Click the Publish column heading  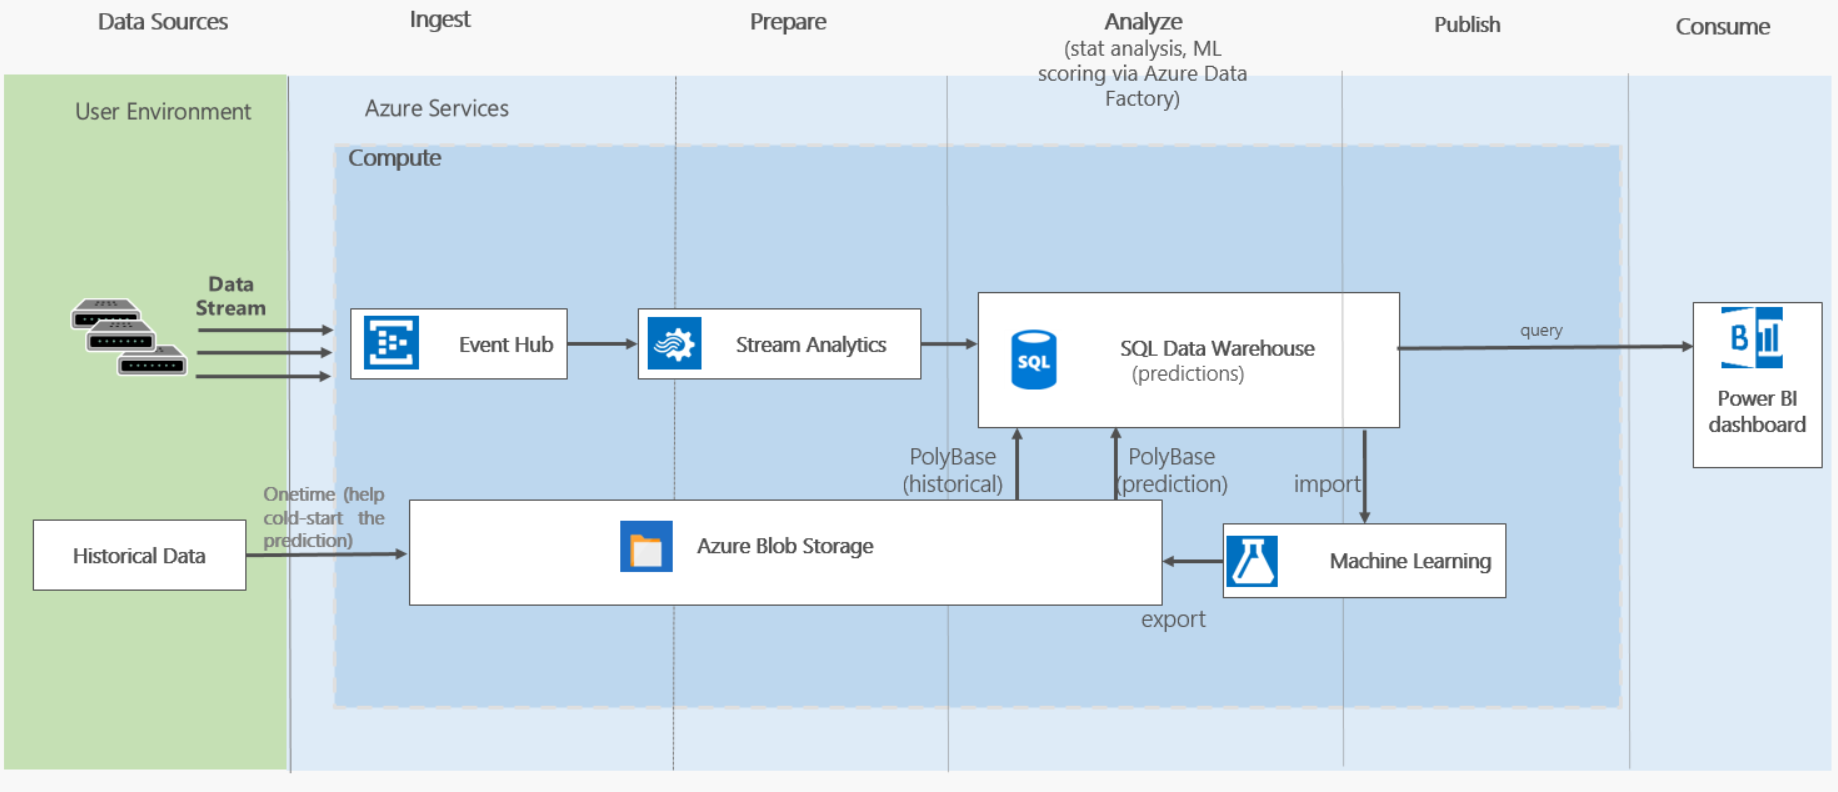click(1467, 24)
